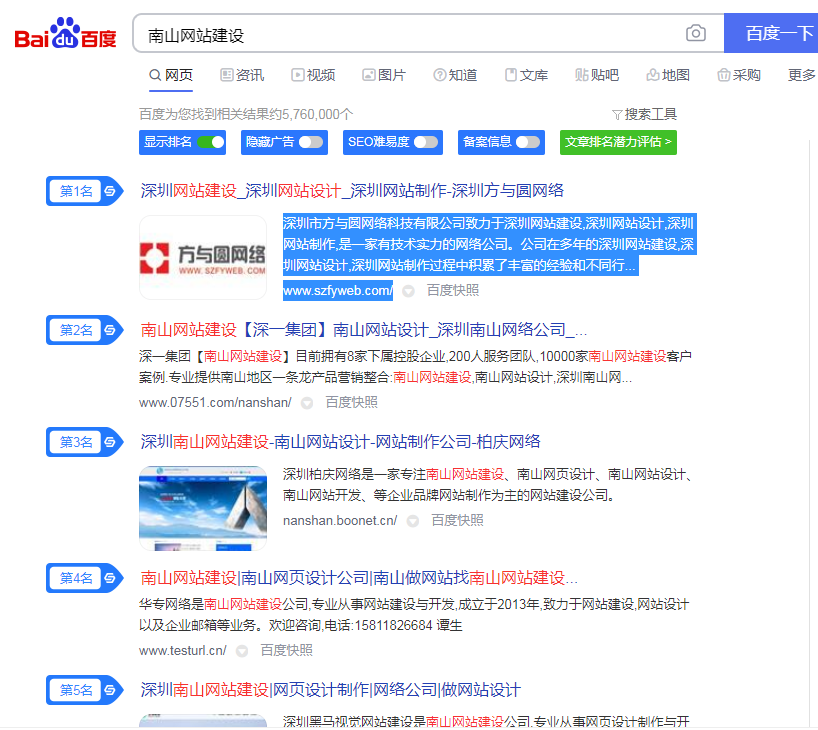
Task: Click the 第5名 rank label
Action: [76, 690]
